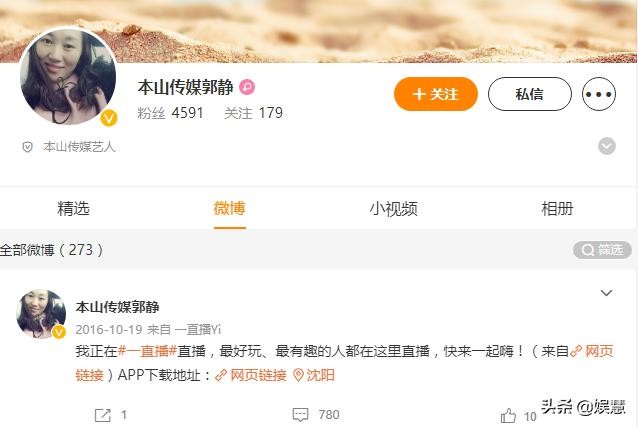The width and height of the screenshot is (638, 427).
Task: Switch to the 精选 tab
Action: [x=73, y=208]
